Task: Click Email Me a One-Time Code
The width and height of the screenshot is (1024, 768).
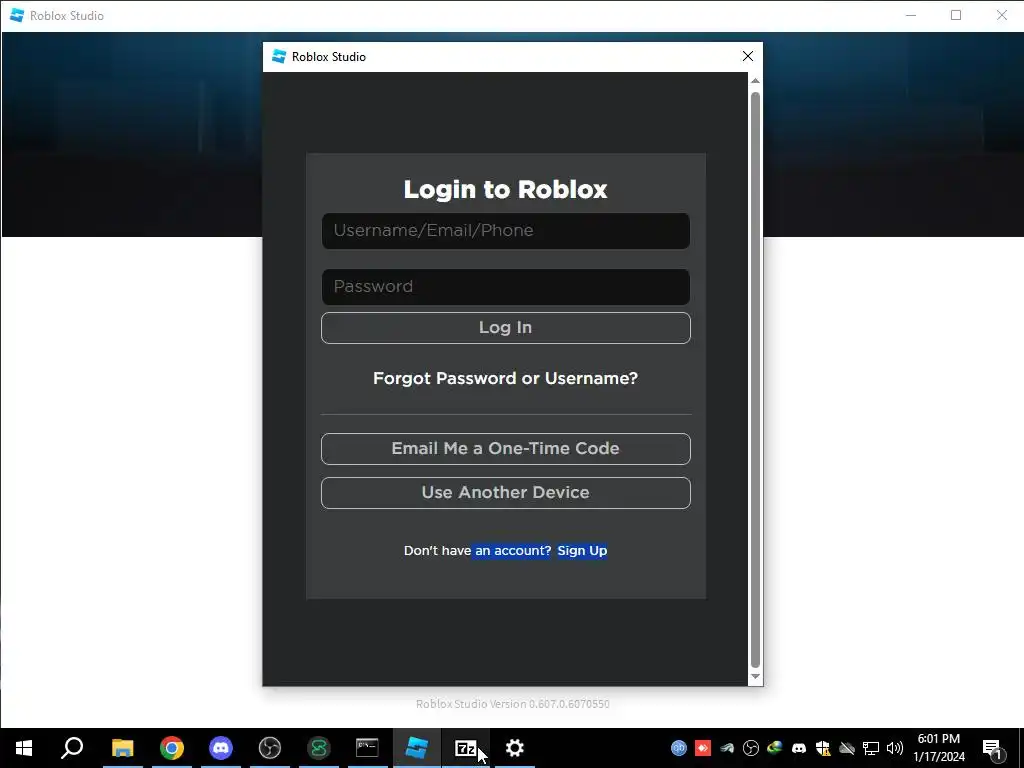Action: (x=505, y=449)
